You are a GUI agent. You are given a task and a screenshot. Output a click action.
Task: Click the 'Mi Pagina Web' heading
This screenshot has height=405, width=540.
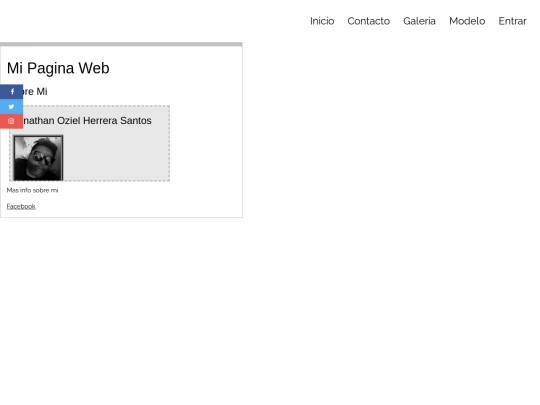[x=58, y=68]
